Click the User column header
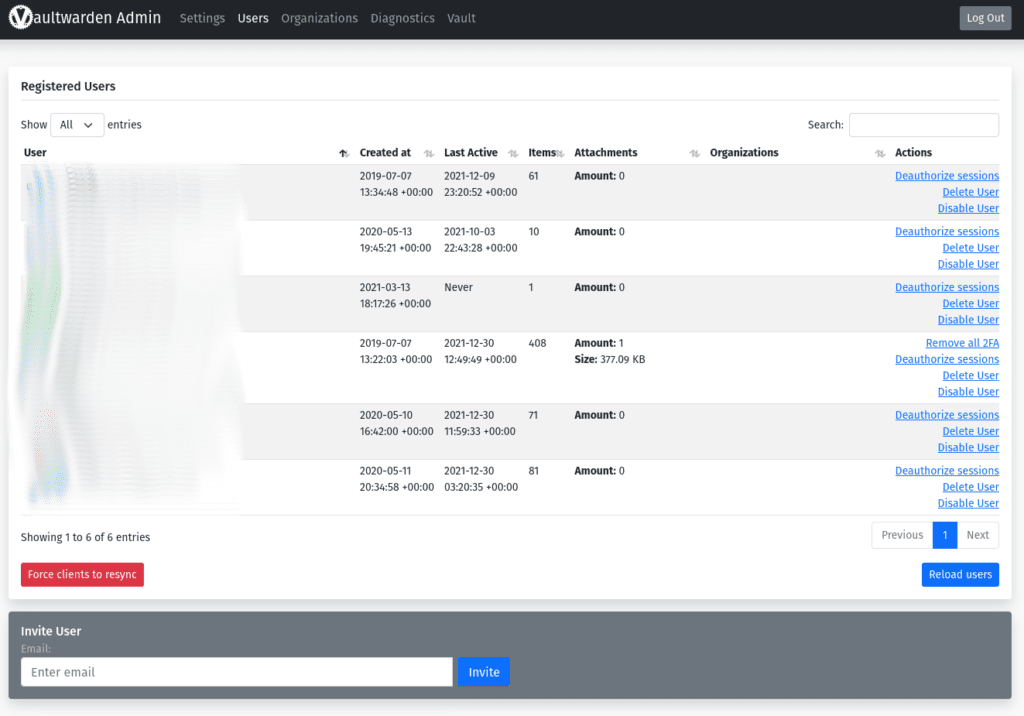The image size is (1024, 716). tap(35, 153)
